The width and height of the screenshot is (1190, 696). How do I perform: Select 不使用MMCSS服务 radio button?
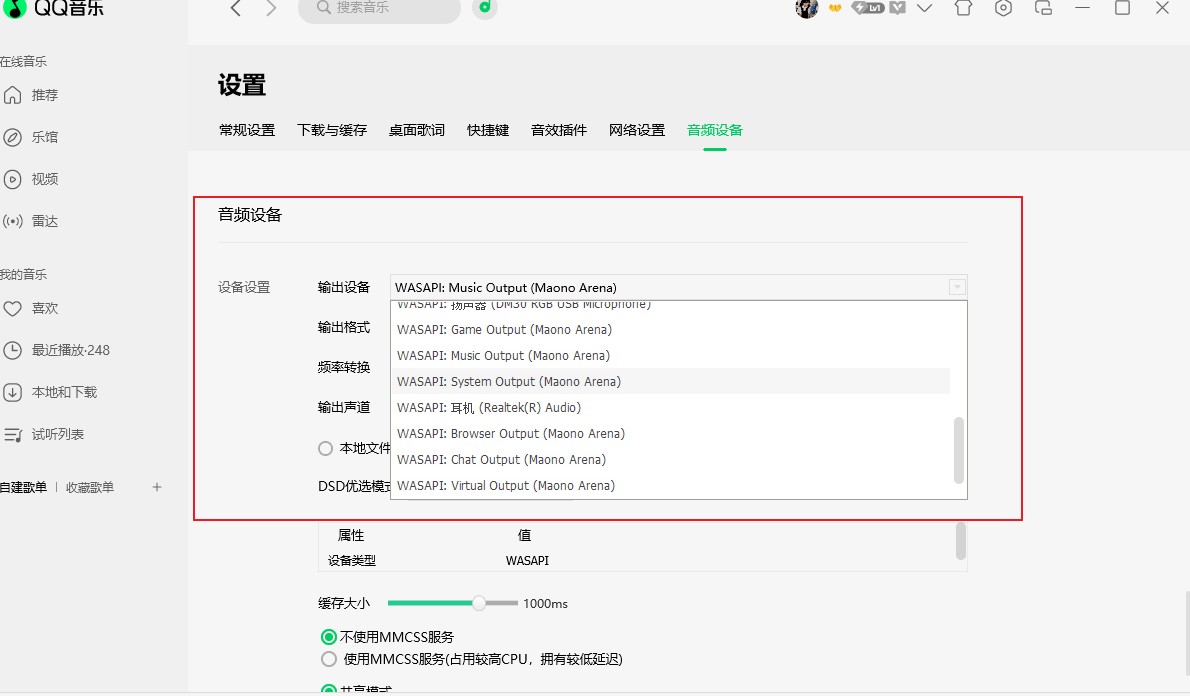(329, 637)
